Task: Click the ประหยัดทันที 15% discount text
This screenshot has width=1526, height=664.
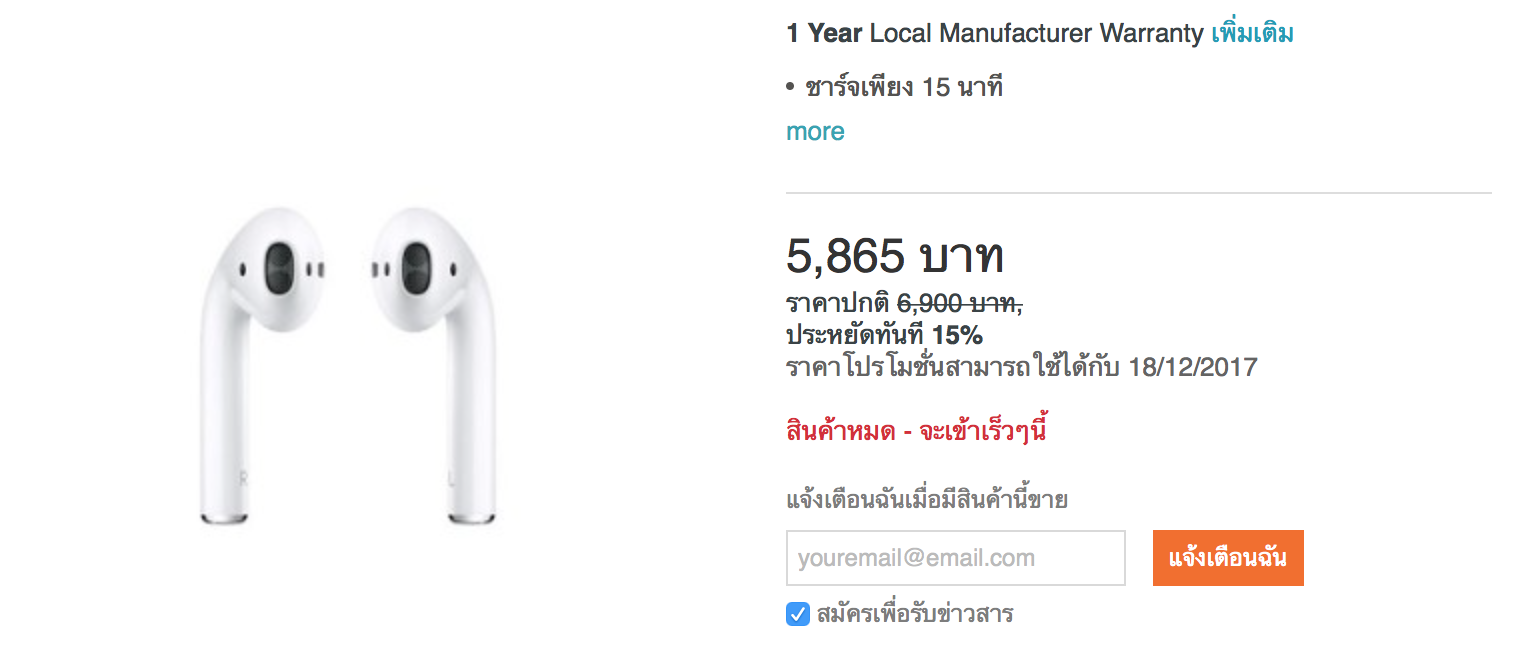Action: (x=884, y=335)
